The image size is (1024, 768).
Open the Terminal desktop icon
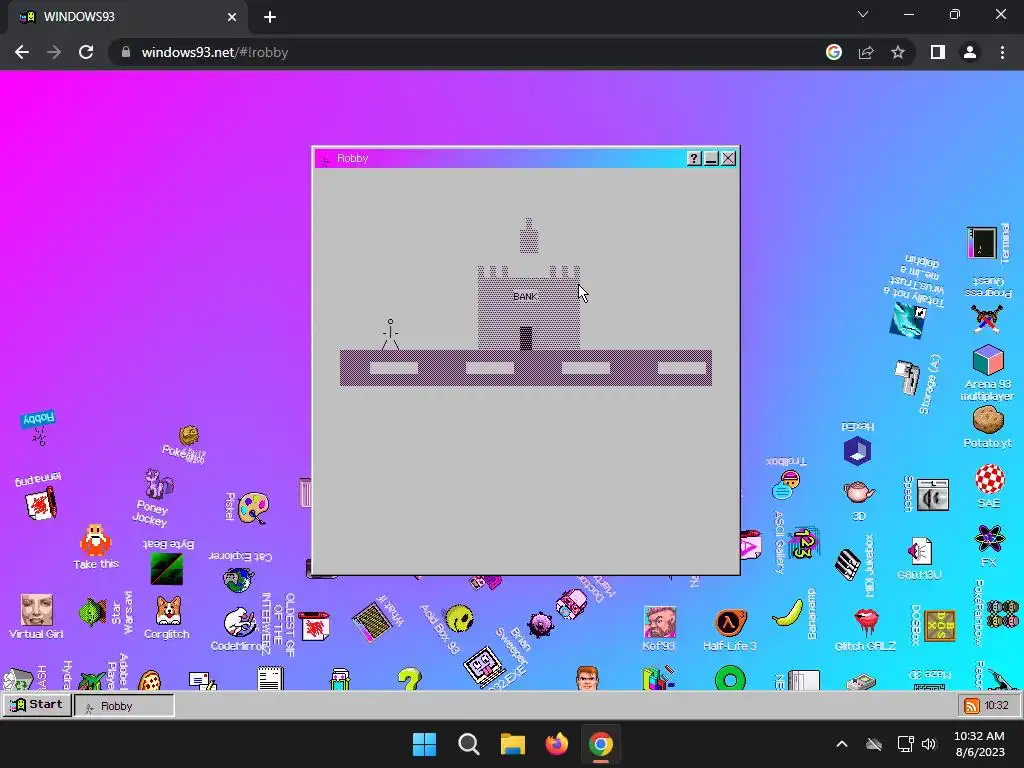tap(982, 243)
